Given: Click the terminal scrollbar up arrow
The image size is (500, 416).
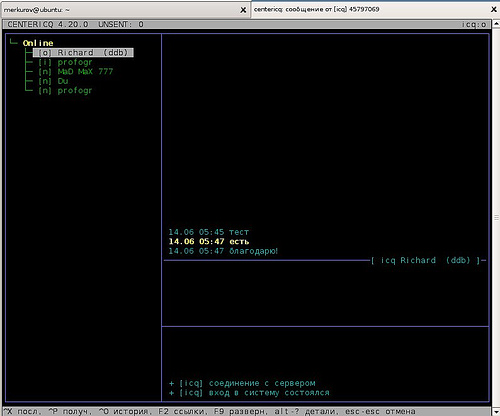Looking at the screenshot, I should [496, 24].
